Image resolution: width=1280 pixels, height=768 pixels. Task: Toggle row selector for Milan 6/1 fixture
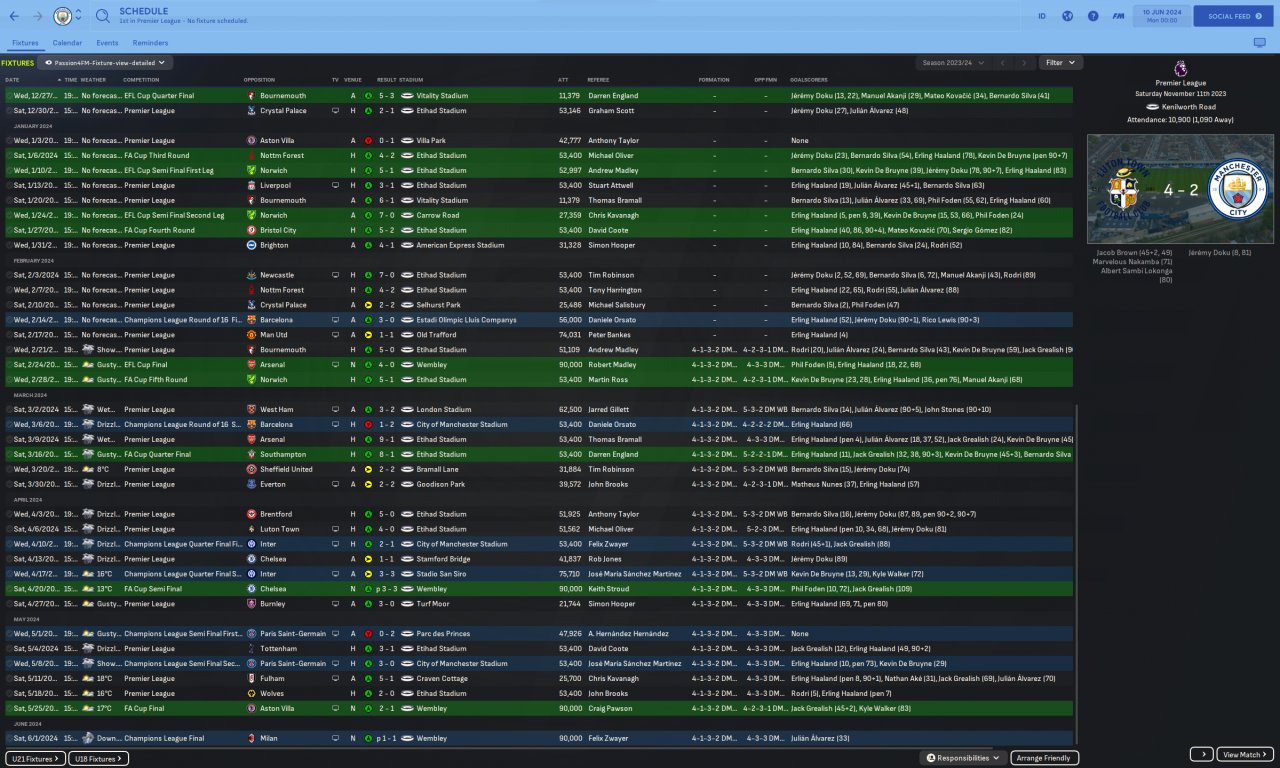(9, 738)
